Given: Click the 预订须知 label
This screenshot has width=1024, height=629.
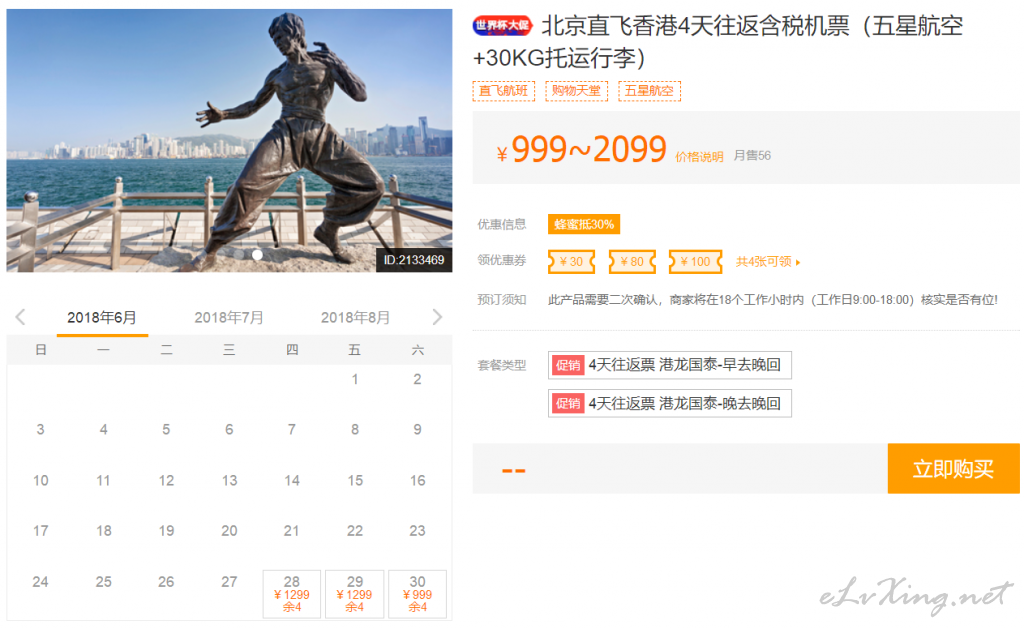Looking at the screenshot, I should point(502,300).
